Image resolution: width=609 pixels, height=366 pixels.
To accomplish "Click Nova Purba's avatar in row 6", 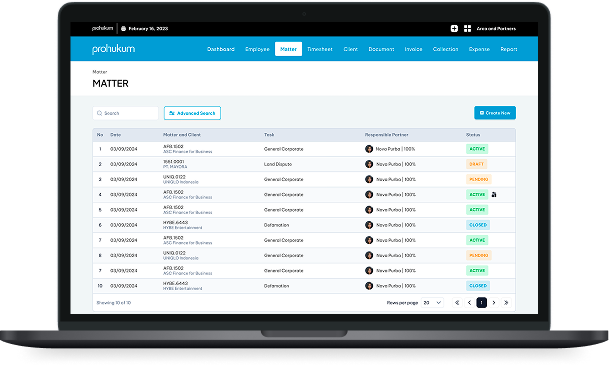I will point(369,225).
